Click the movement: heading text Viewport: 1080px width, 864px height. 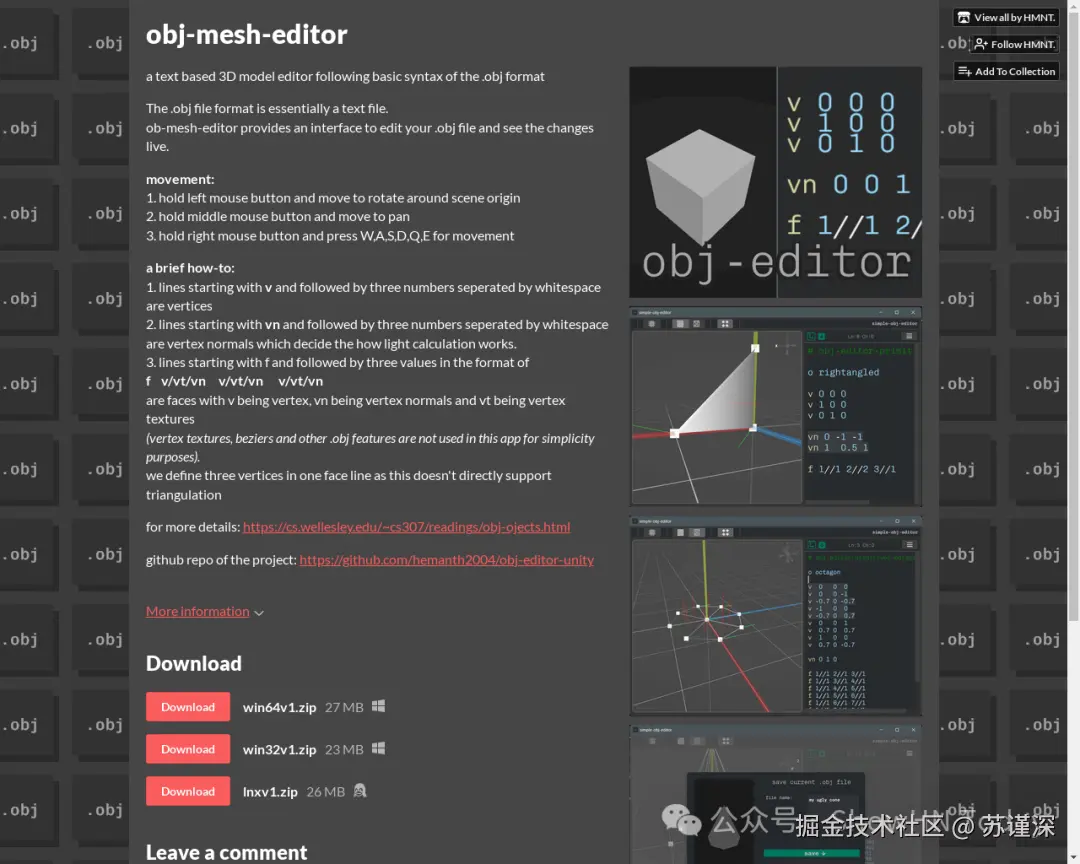(180, 179)
